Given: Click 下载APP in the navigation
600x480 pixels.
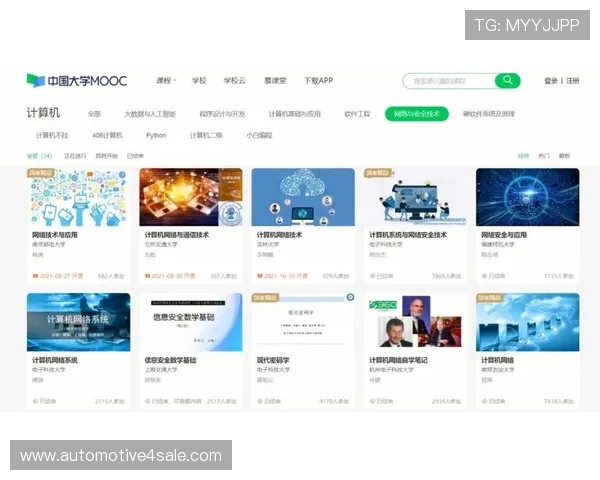Looking at the screenshot, I should (318, 80).
